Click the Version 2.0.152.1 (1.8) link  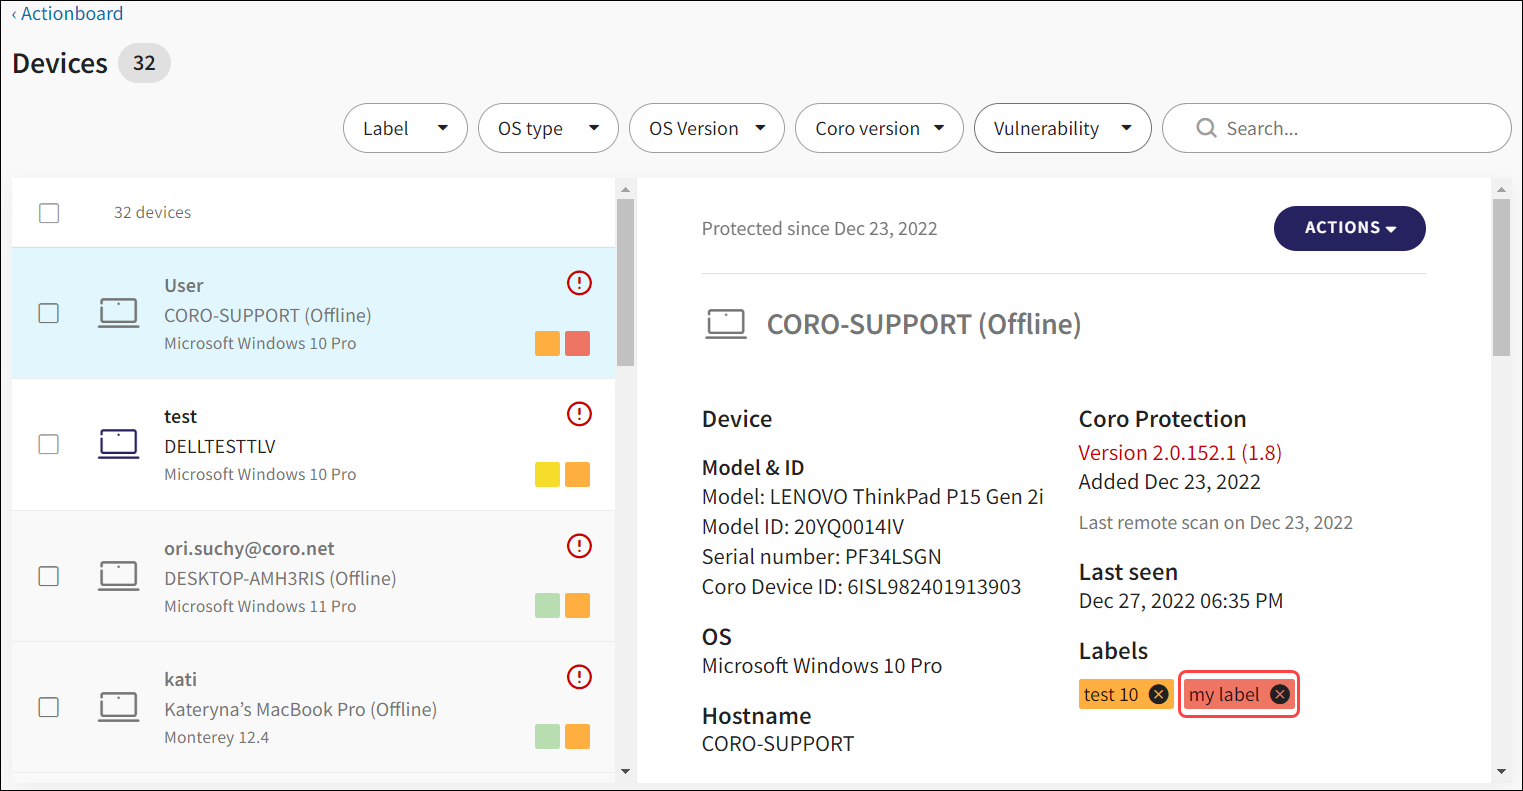point(1180,453)
